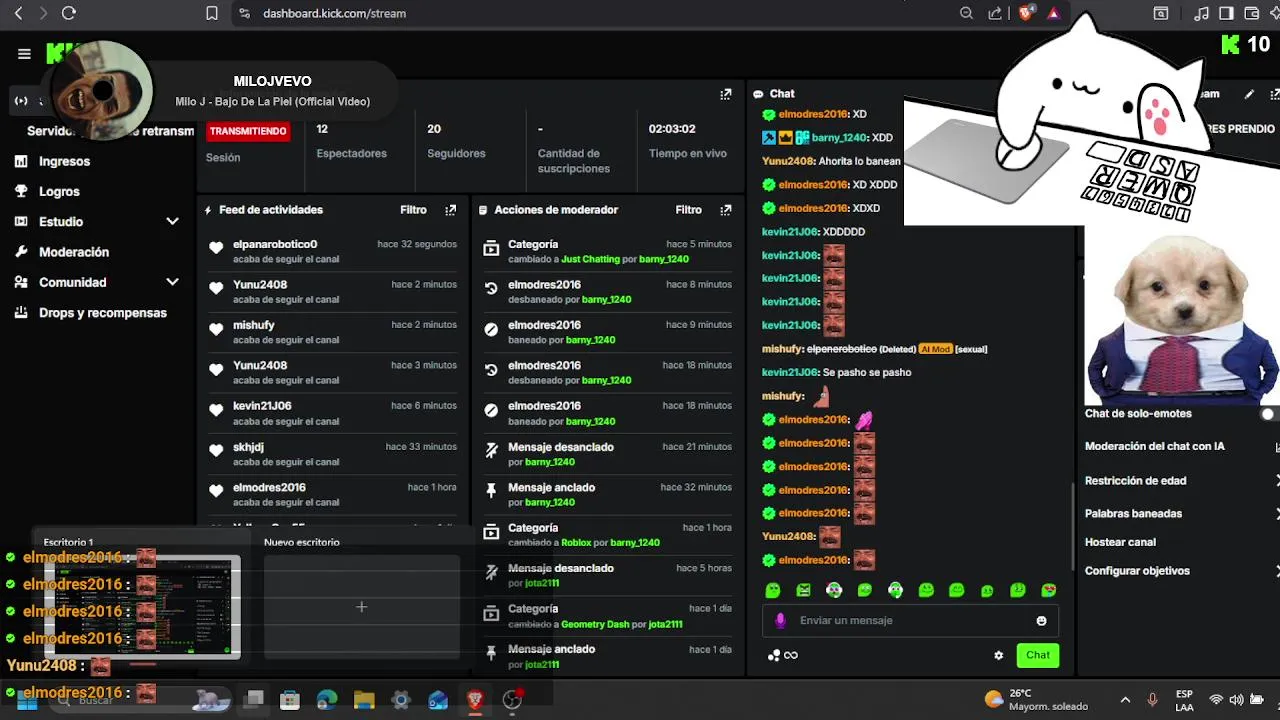Pop out the Acciones de moderador panel
1280x720 pixels.
[726, 210]
